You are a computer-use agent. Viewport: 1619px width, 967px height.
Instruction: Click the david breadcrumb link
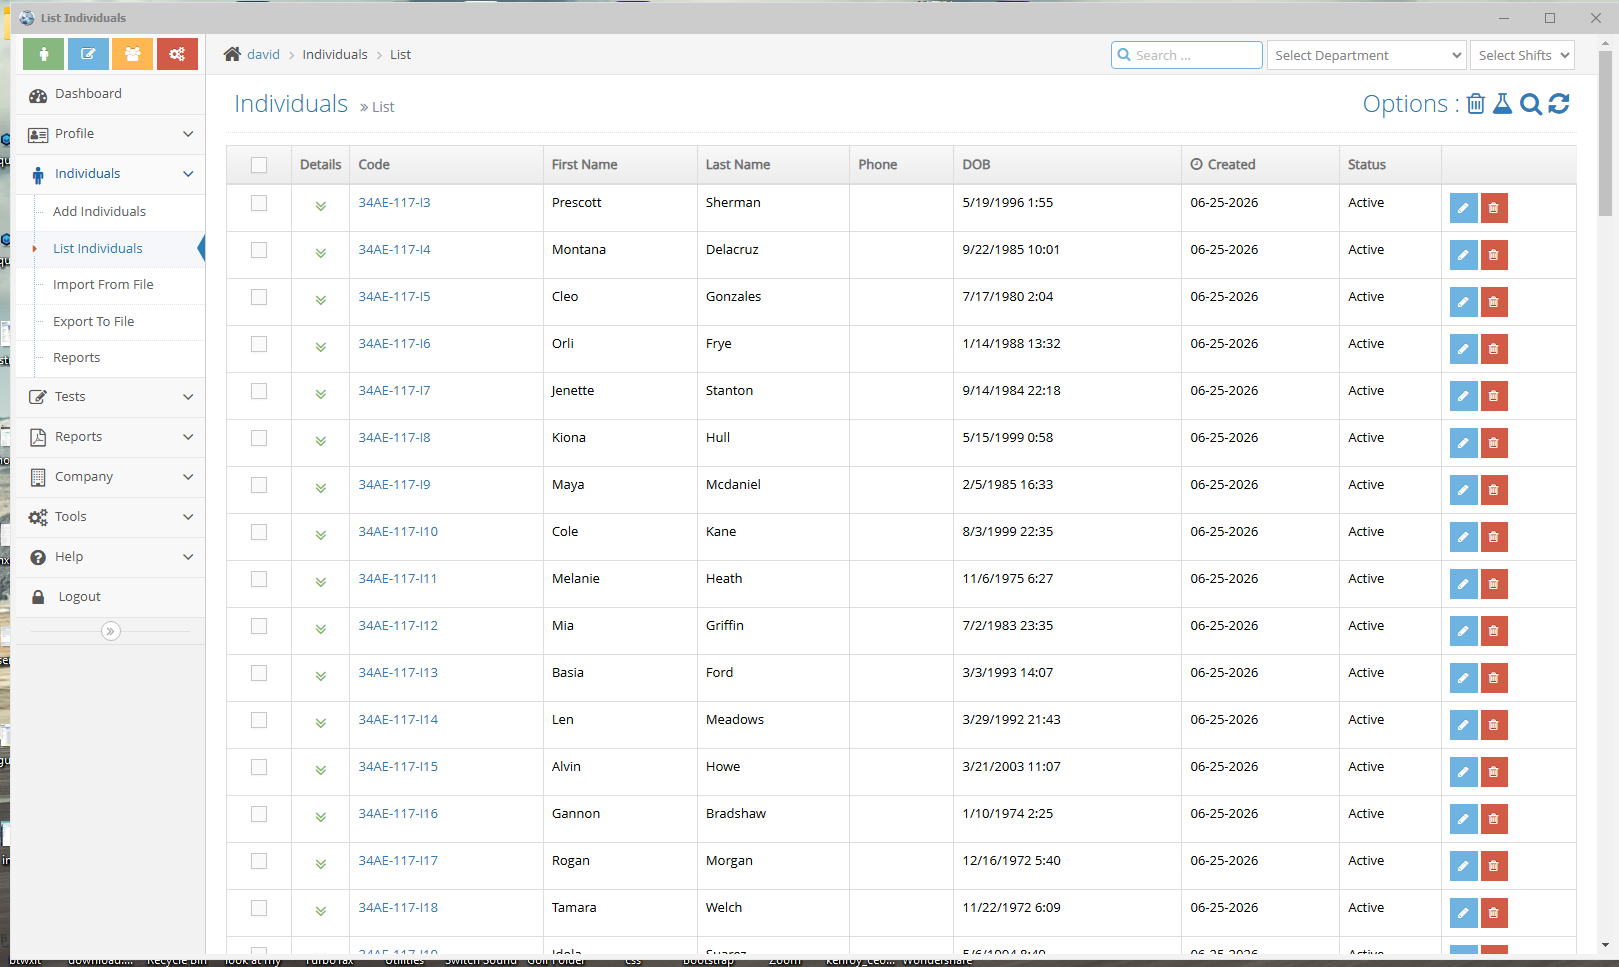pos(263,54)
